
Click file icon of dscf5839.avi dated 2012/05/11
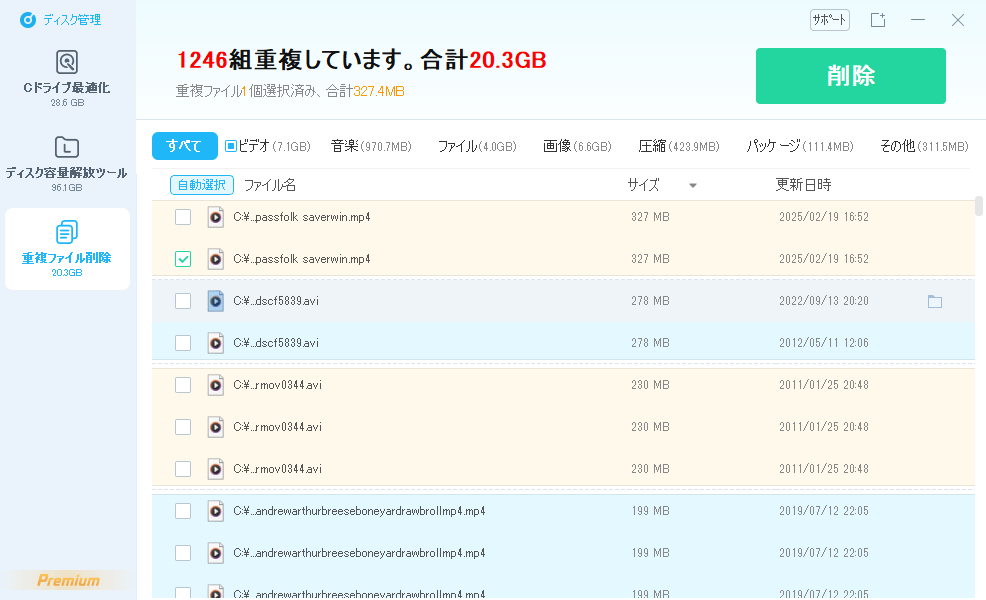tap(216, 343)
